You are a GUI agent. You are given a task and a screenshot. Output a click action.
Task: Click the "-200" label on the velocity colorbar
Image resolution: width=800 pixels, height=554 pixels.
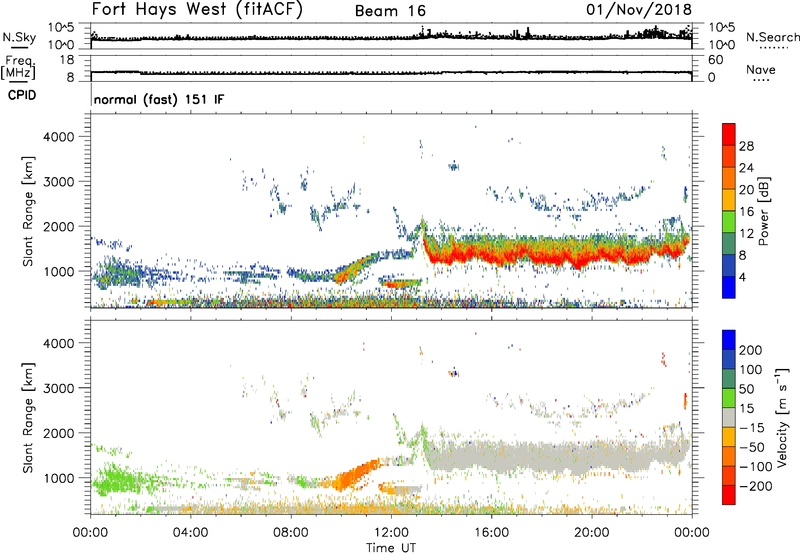756,486
